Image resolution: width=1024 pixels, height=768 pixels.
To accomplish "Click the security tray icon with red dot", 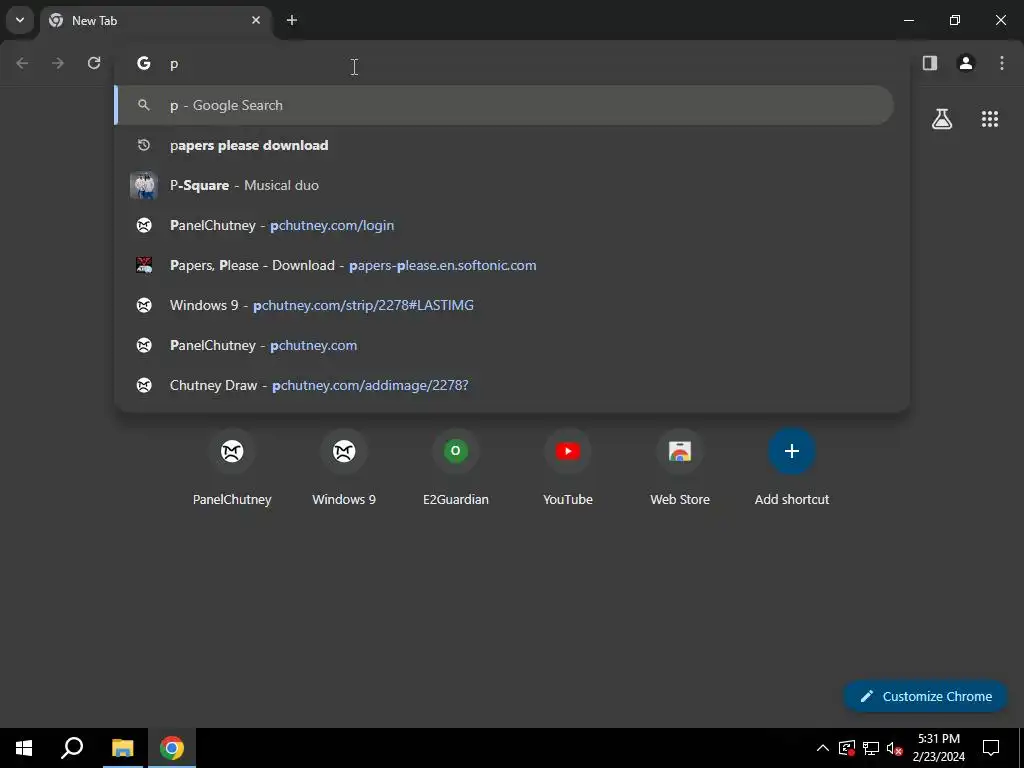I will [847, 748].
